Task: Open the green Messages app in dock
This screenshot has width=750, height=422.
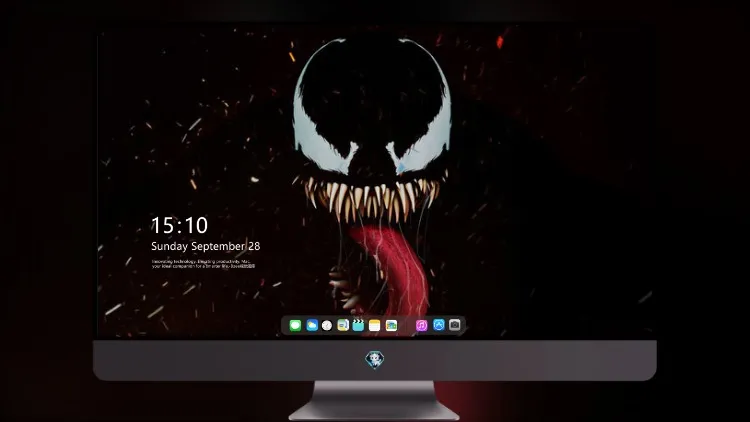Action: [295, 325]
